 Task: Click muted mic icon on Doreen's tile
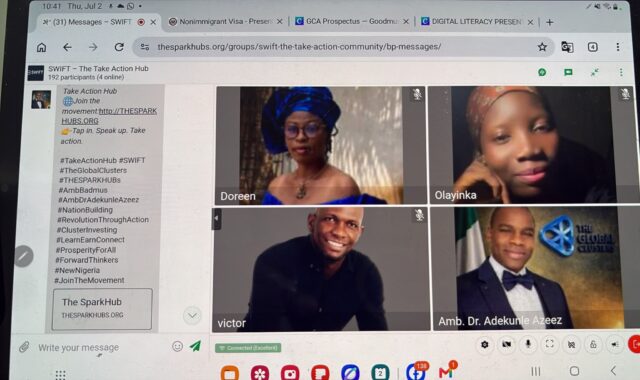pyautogui.click(x=417, y=95)
